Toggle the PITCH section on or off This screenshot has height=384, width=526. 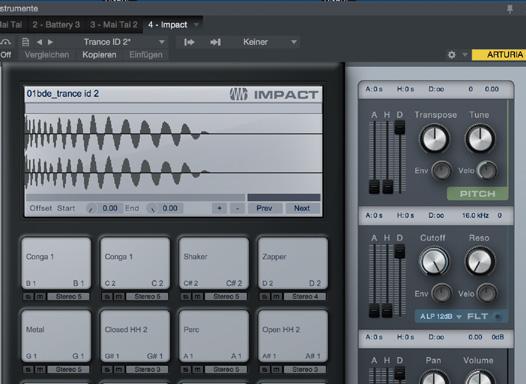coord(477,194)
